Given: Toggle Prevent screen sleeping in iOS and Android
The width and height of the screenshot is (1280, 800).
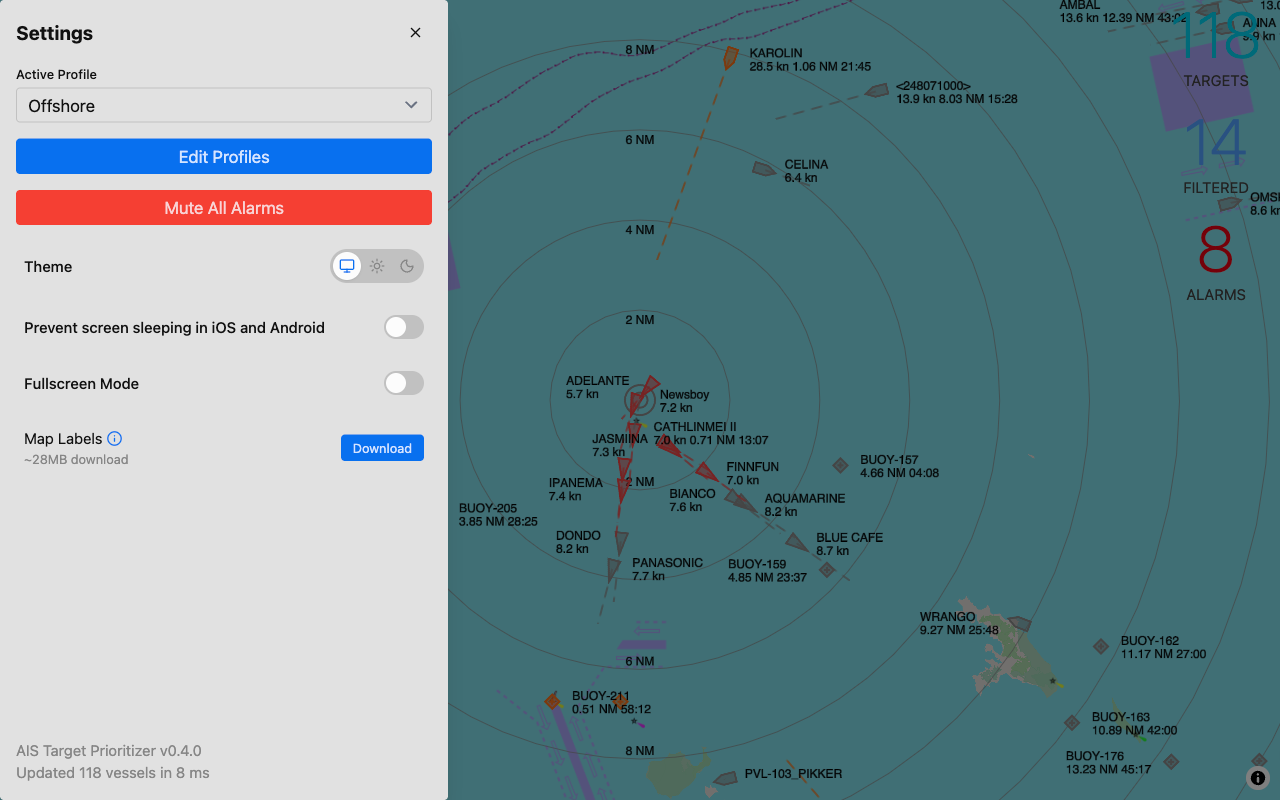Looking at the screenshot, I should 404,327.
